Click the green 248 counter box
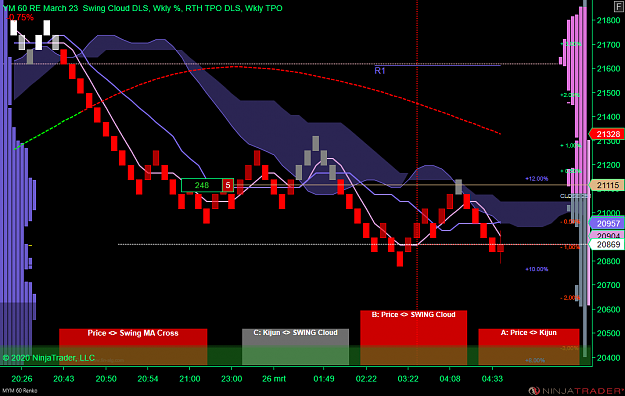 [202, 185]
